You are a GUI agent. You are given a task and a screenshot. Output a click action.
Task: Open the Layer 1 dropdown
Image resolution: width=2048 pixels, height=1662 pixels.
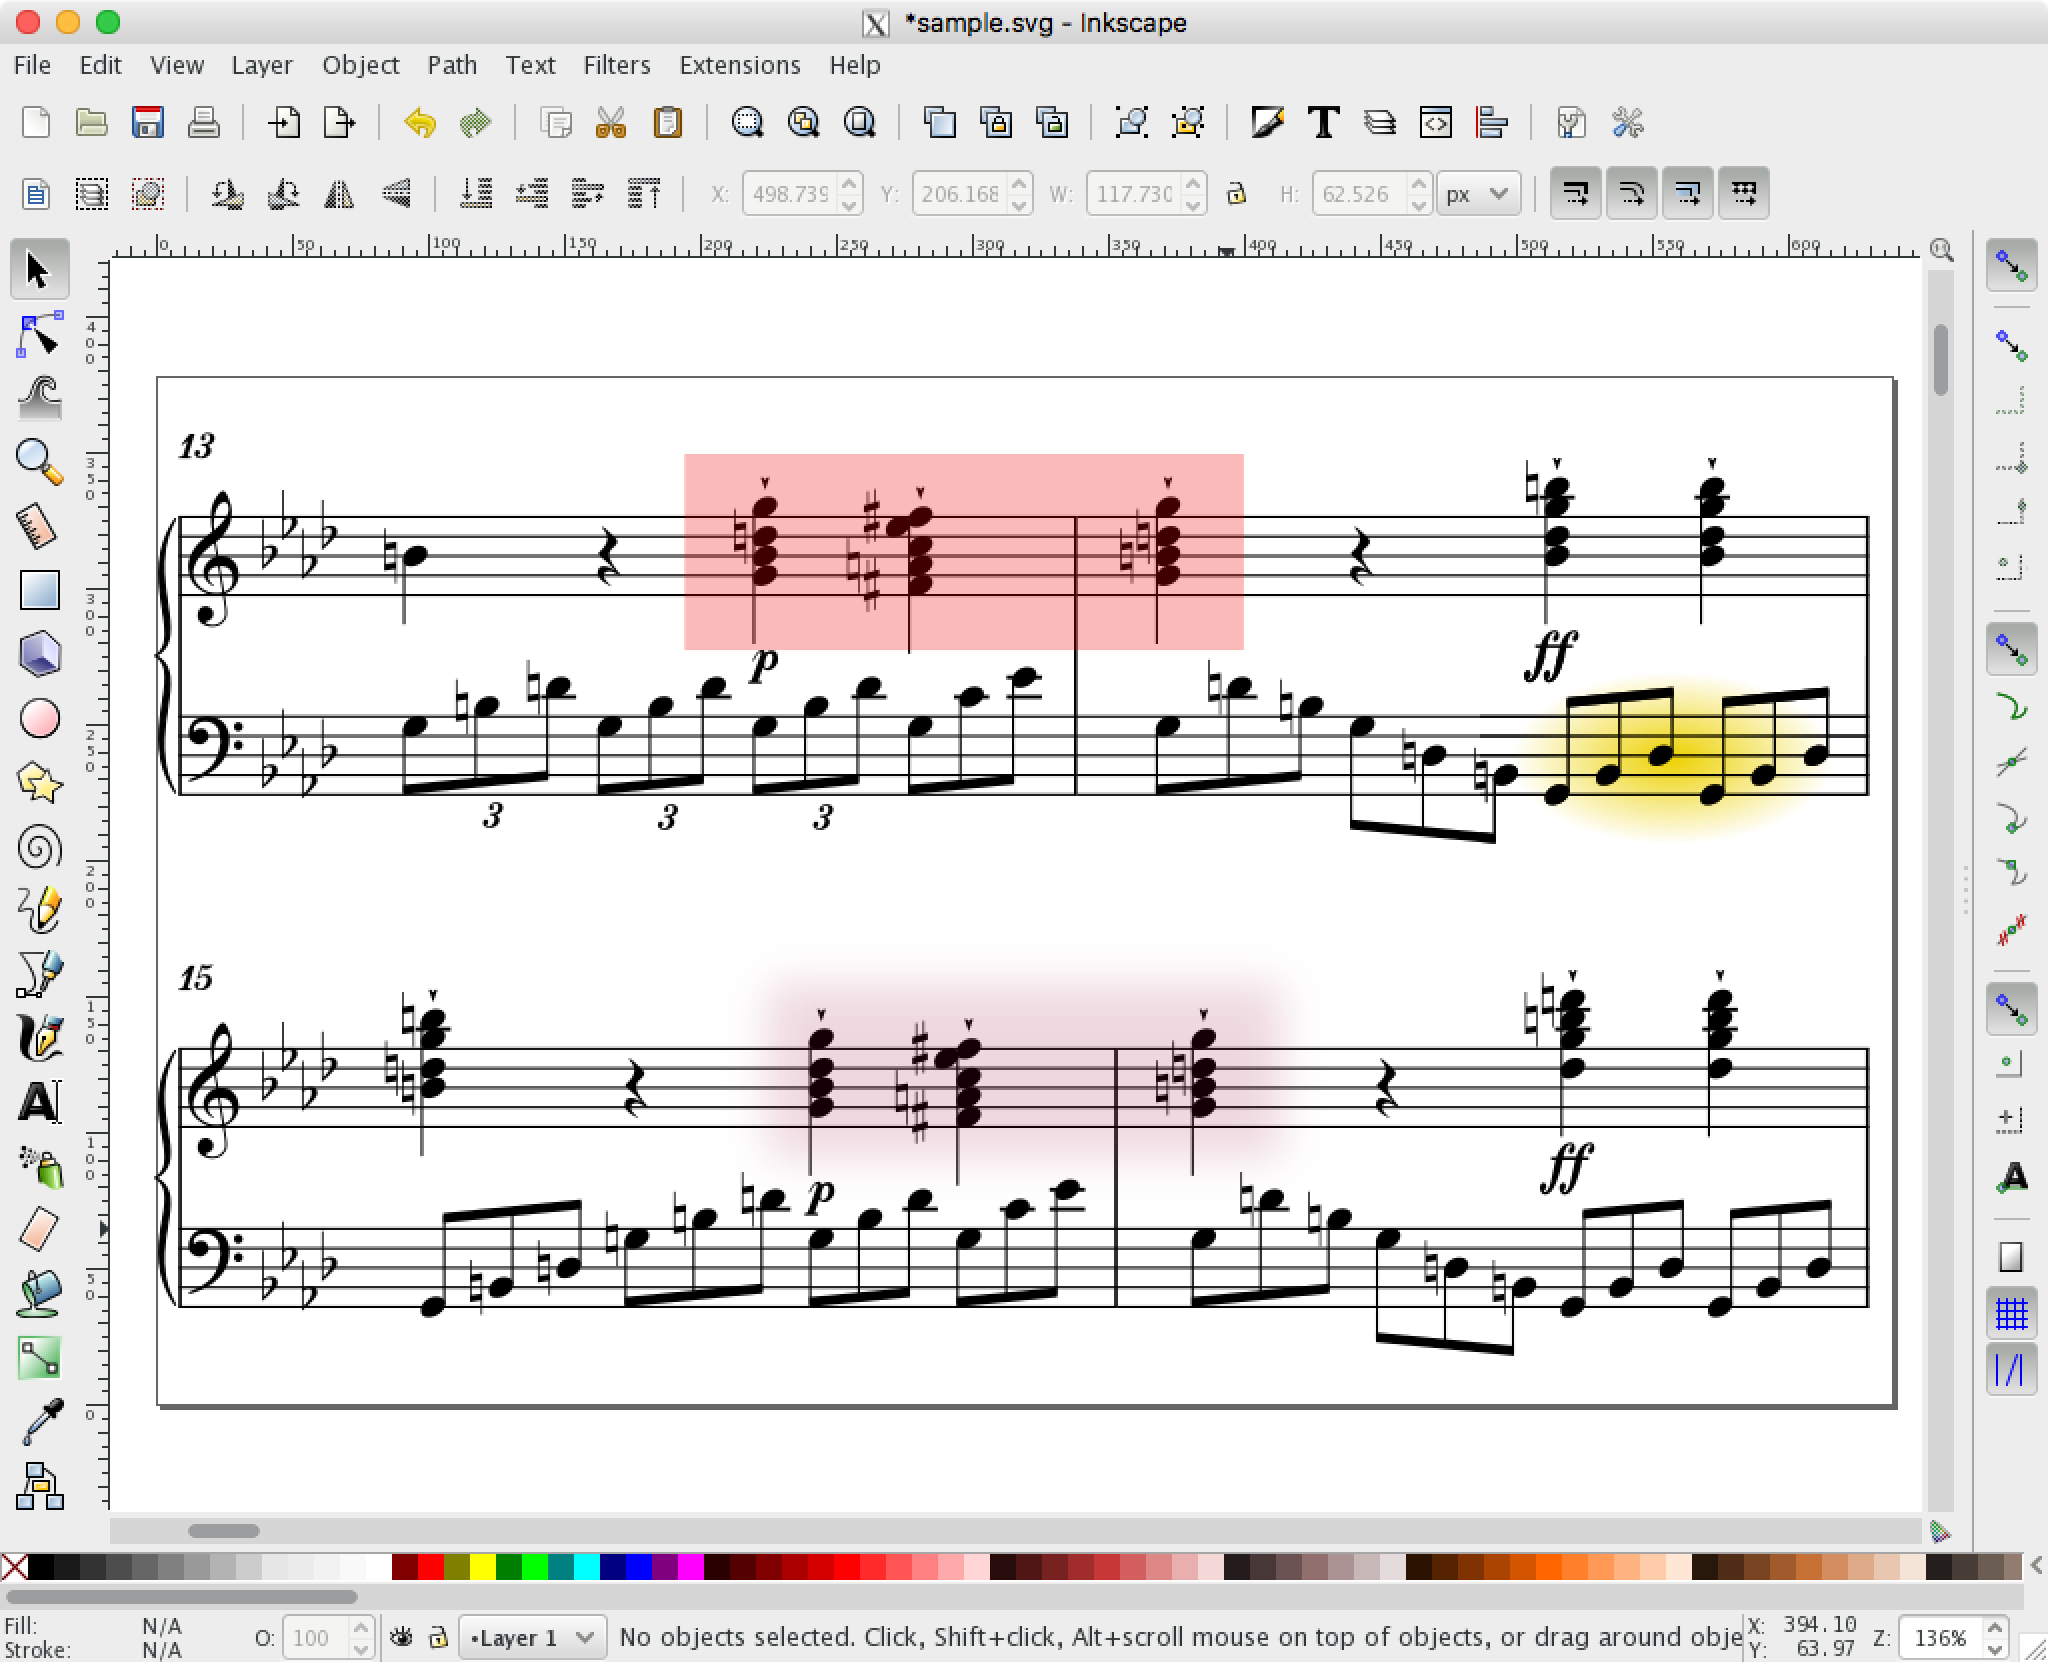pos(532,1637)
